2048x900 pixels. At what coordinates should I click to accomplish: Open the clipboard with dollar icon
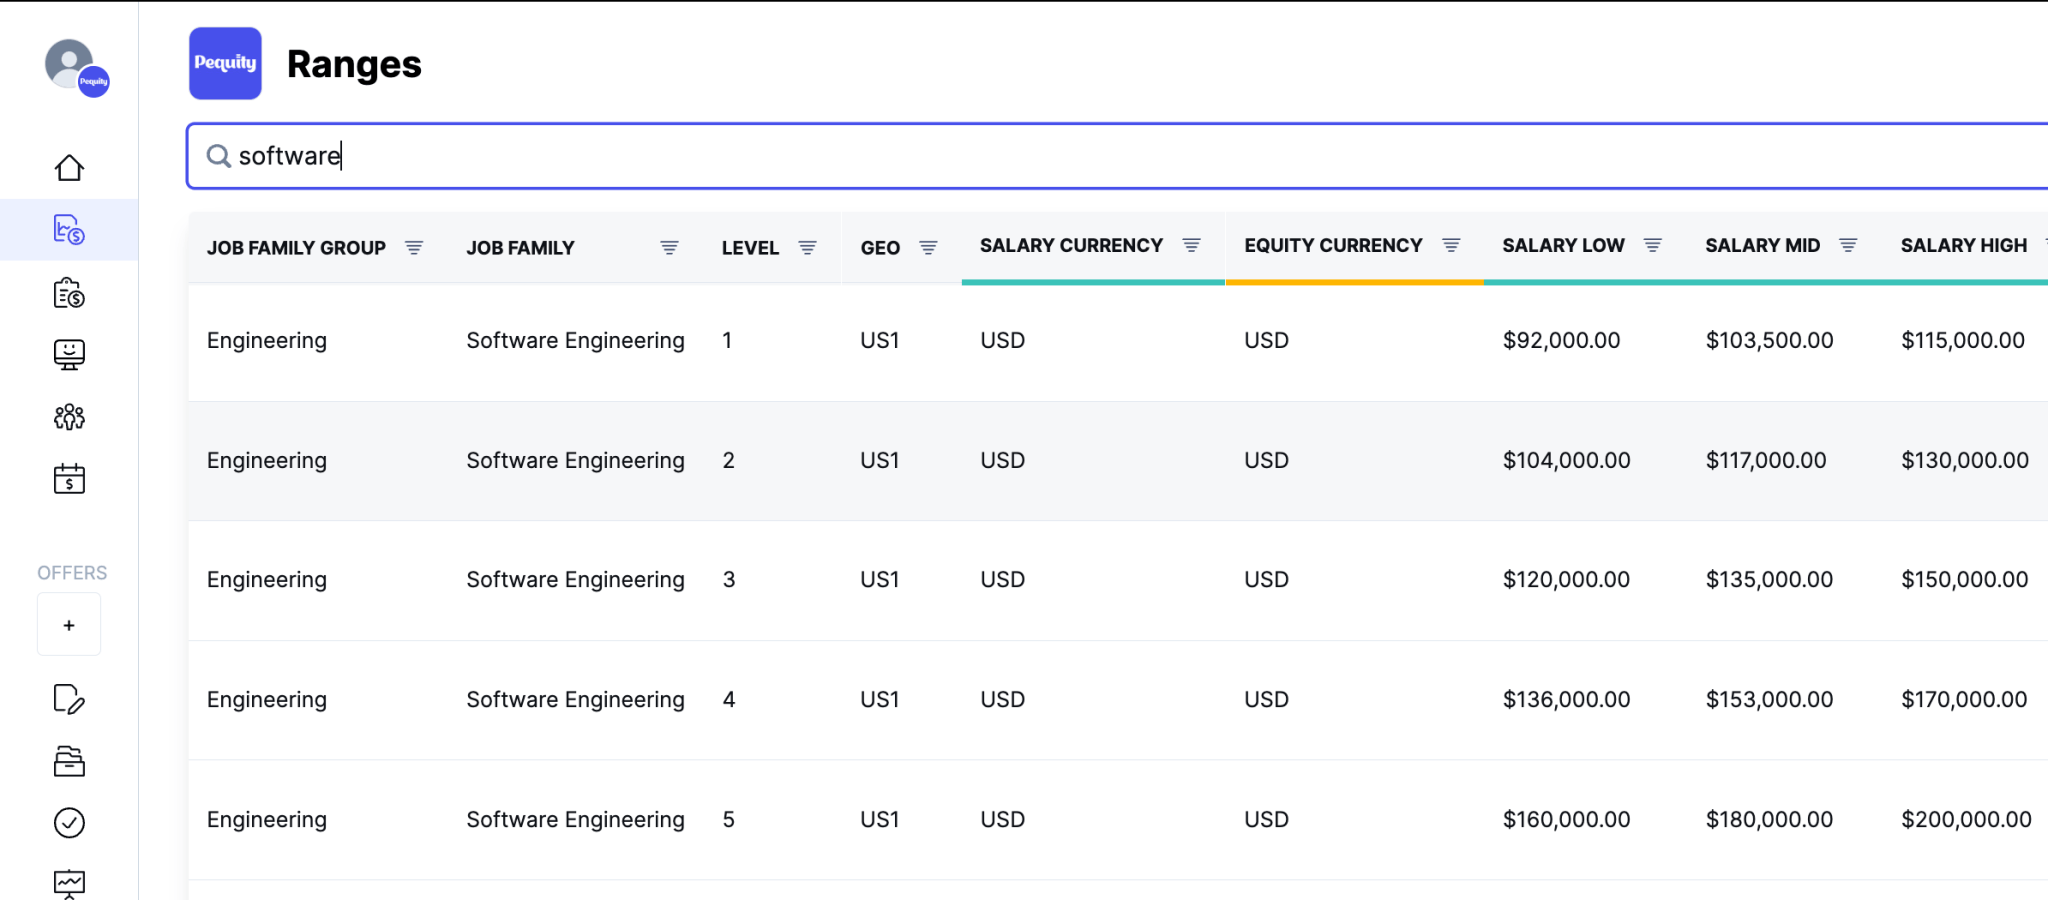[69, 293]
